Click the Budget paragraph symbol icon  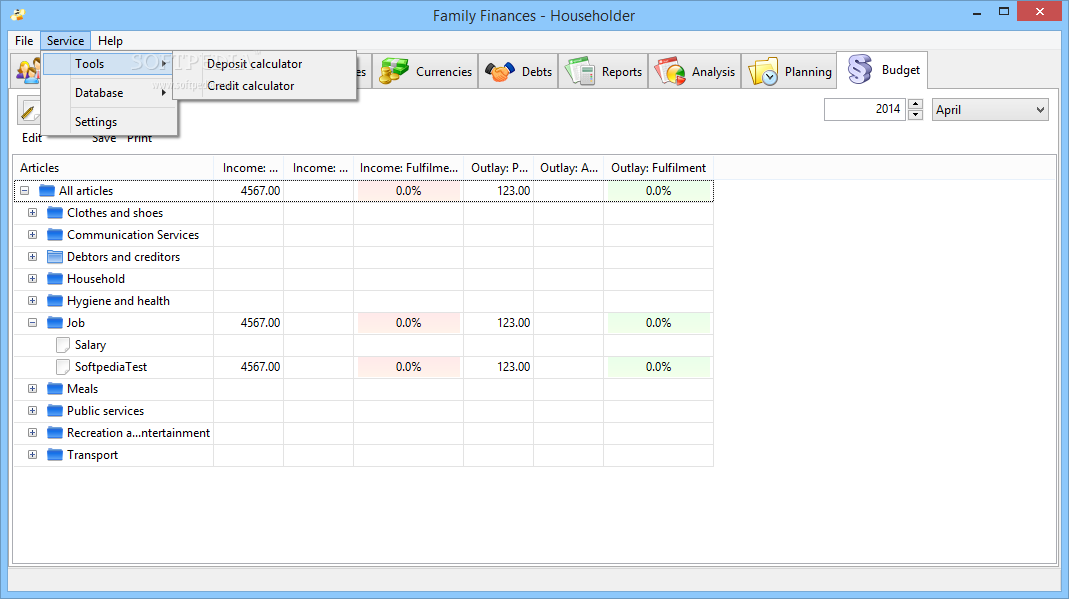coord(860,70)
